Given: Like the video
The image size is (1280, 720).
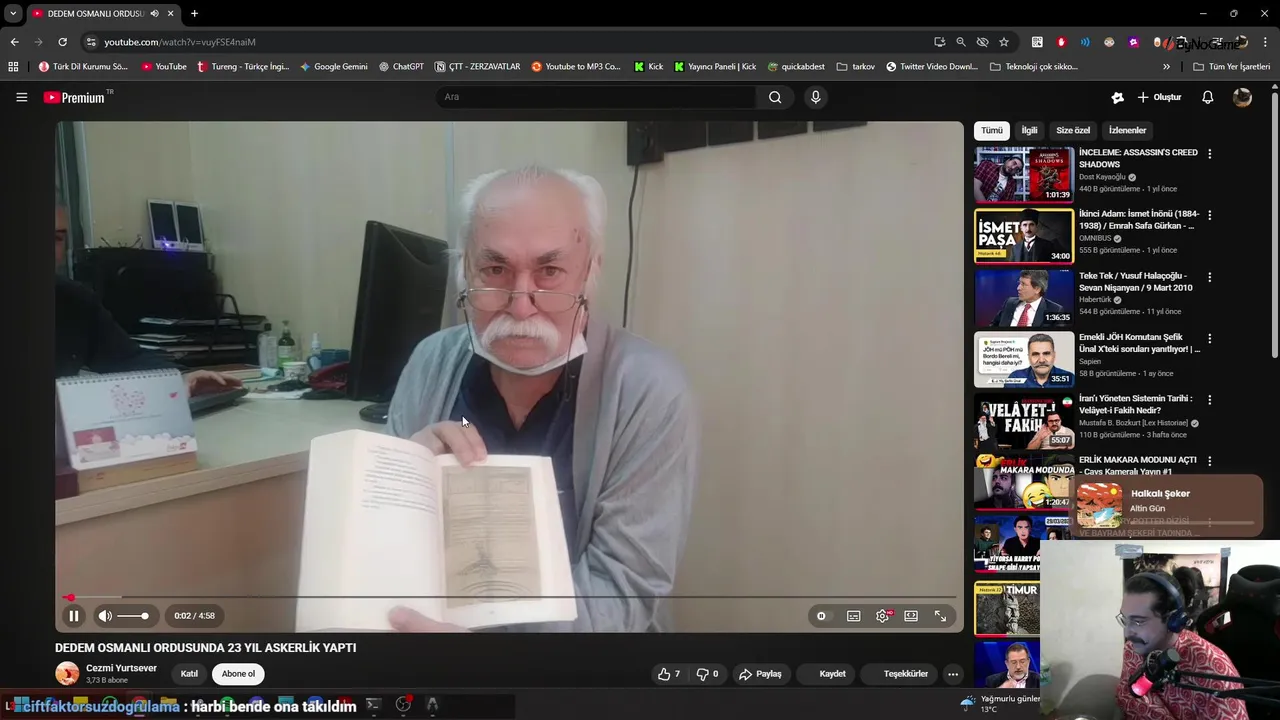Looking at the screenshot, I should [x=669, y=674].
